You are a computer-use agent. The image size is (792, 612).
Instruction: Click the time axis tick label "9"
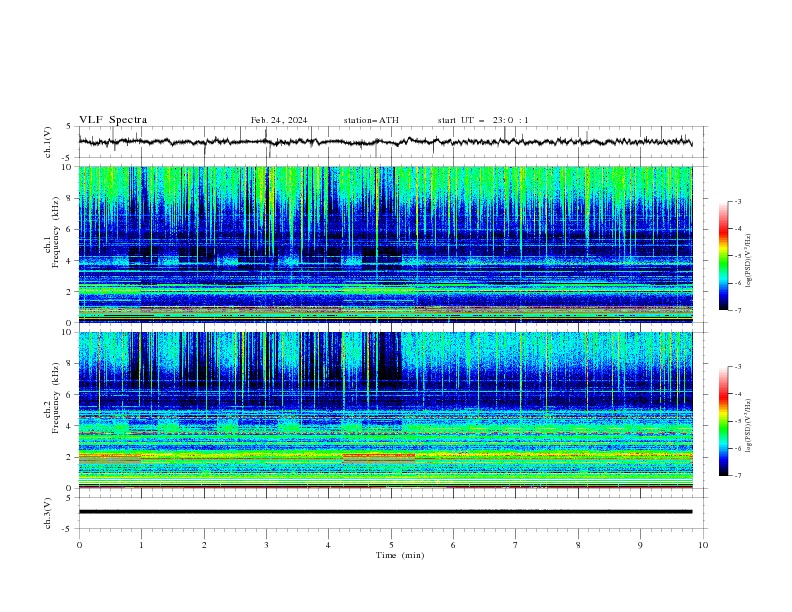[x=640, y=545]
